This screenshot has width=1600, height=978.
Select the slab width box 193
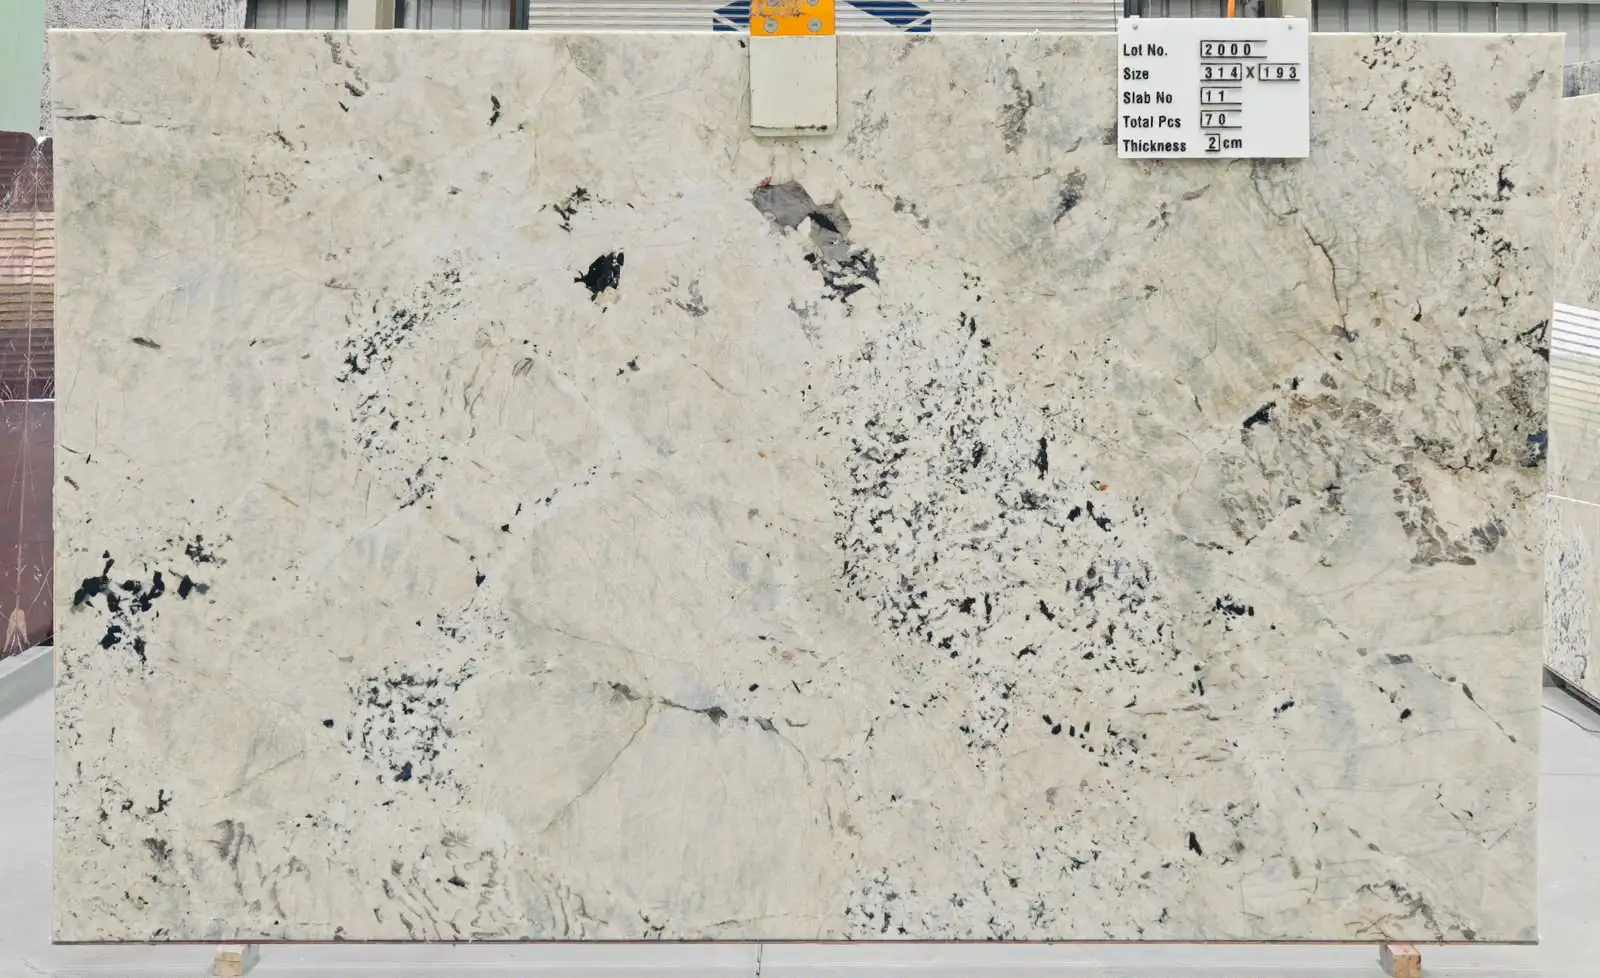(x=1279, y=73)
